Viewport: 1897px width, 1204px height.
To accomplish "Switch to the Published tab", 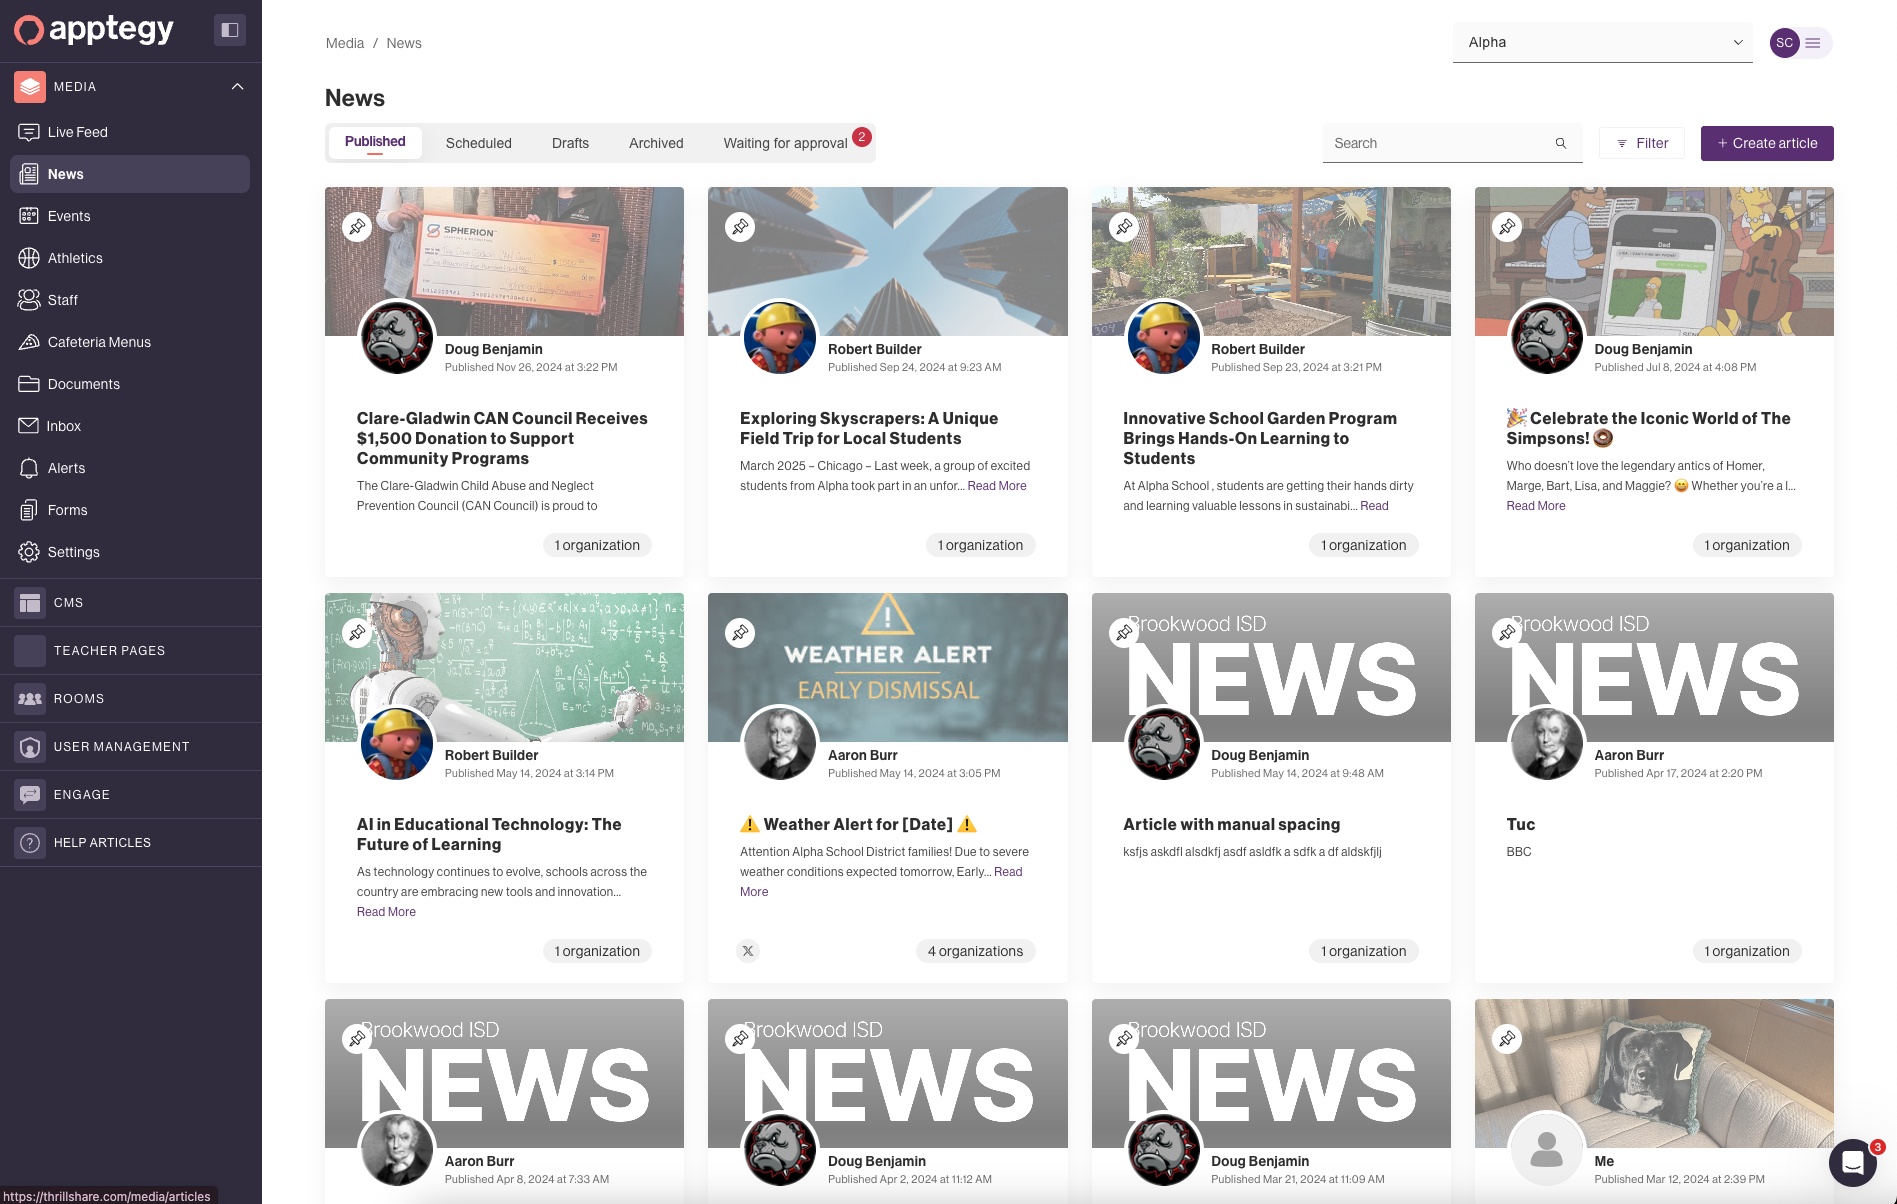I will coord(375,142).
